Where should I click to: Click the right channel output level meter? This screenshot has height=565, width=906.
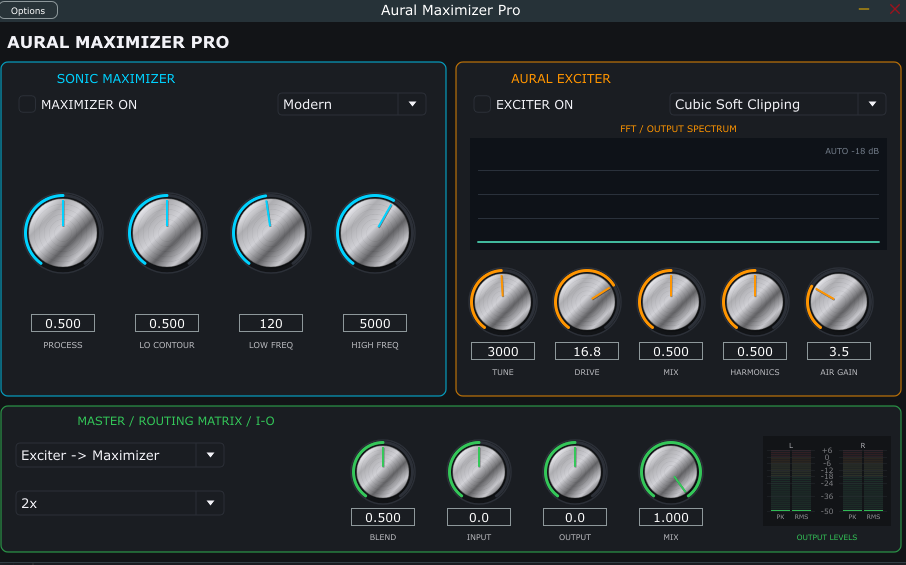coord(863,481)
